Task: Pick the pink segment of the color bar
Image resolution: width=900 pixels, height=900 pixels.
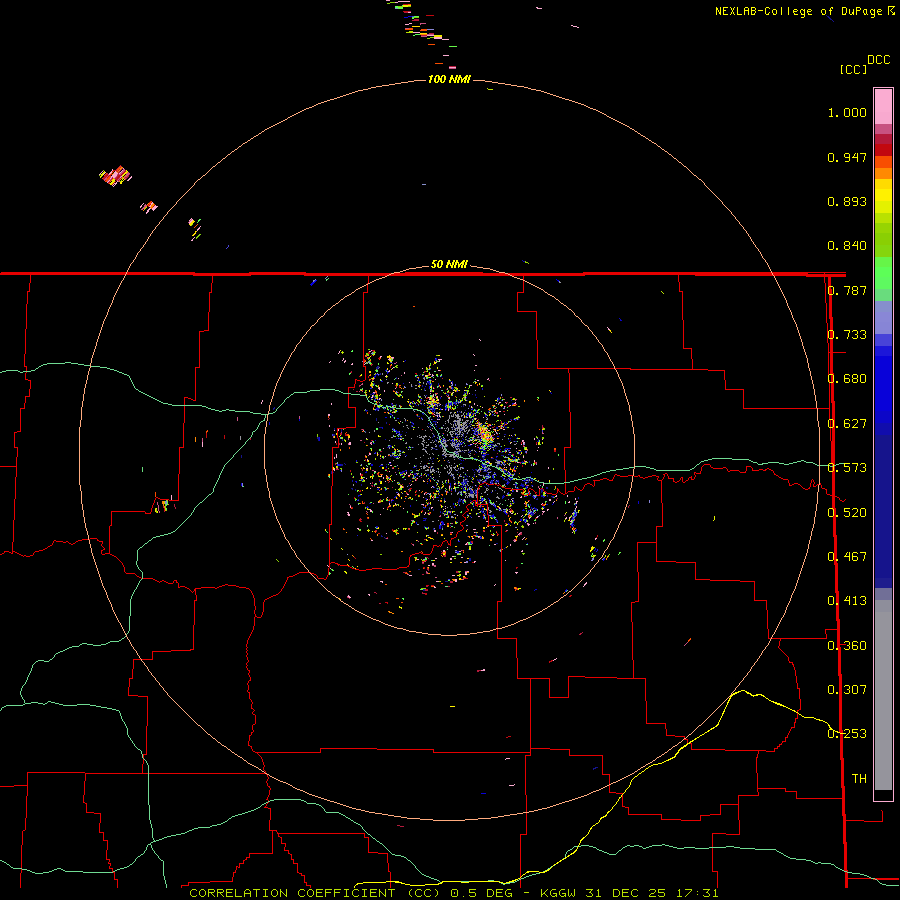Action: pos(883,107)
